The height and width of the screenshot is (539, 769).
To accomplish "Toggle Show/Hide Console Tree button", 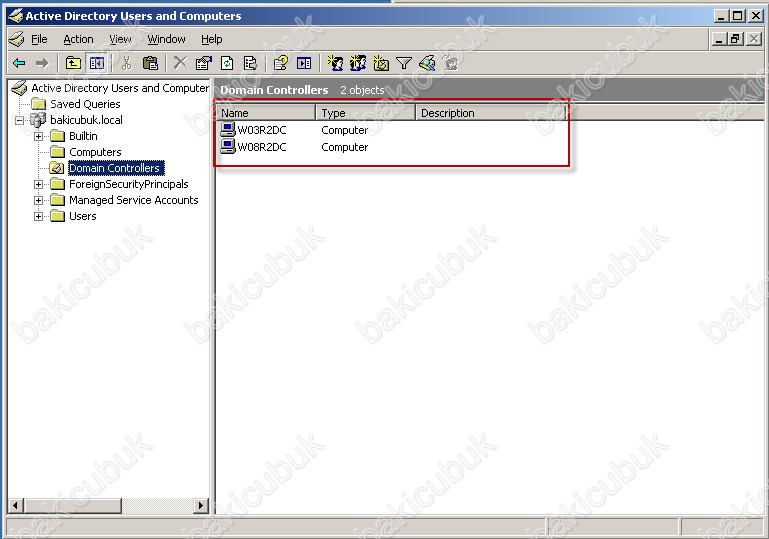I will coord(97,63).
